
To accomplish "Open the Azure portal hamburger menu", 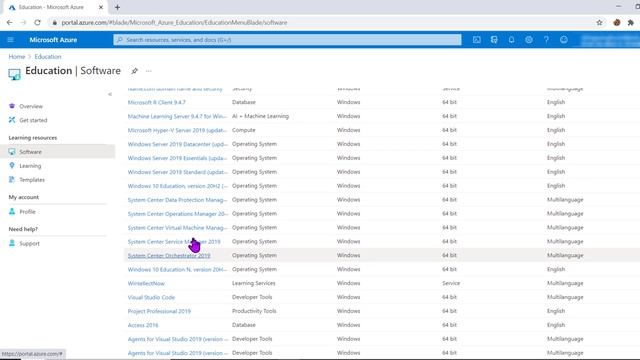I will click(x=11, y=40).
